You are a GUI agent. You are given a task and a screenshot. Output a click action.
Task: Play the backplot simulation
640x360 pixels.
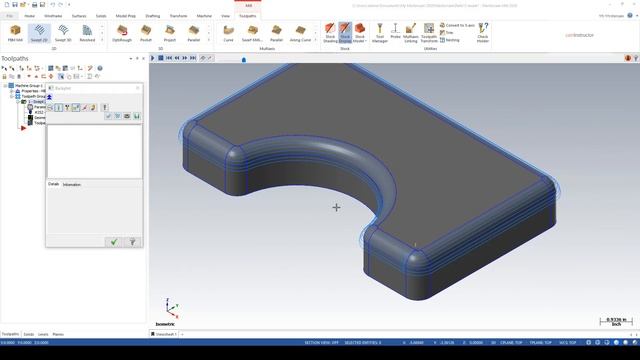153,58
